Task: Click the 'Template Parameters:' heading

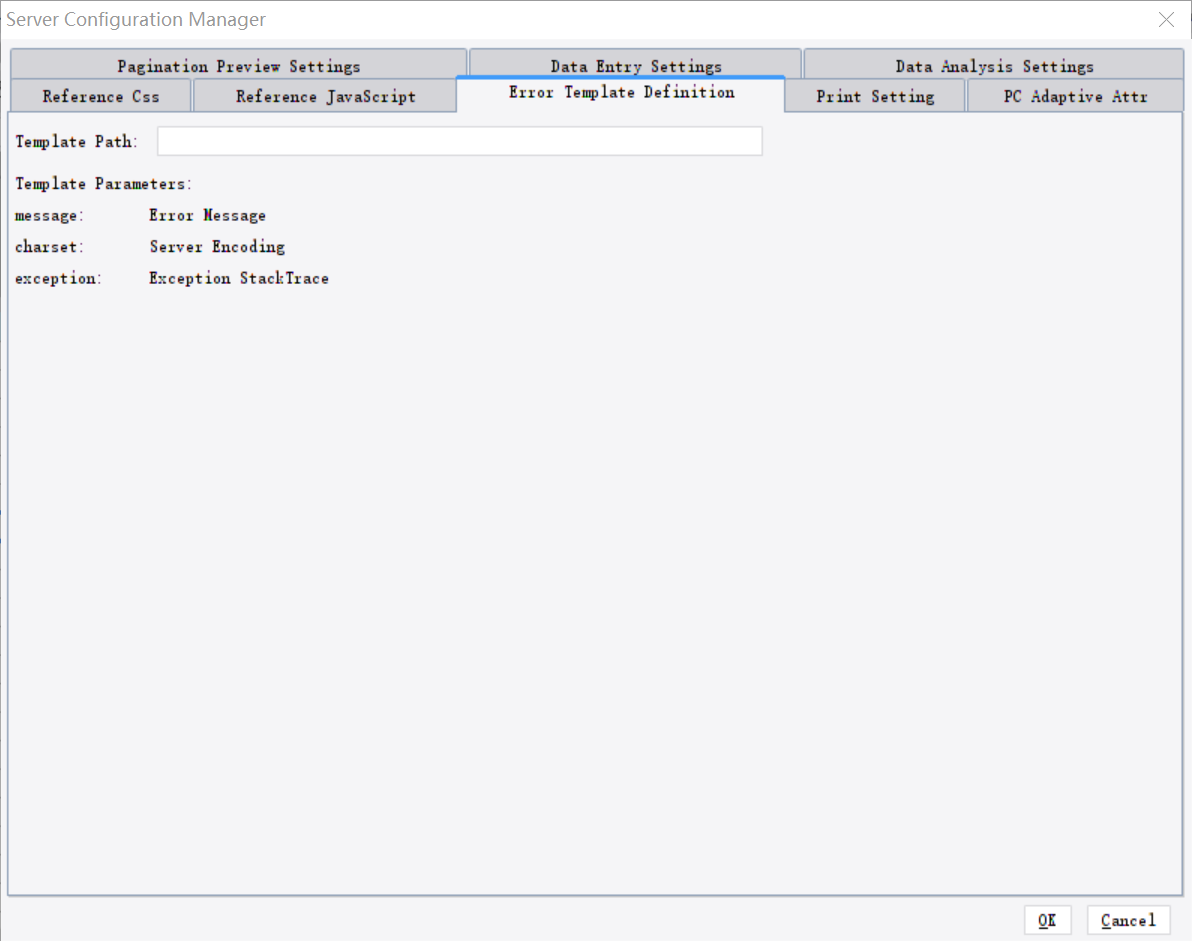Action: coord(103,184)
